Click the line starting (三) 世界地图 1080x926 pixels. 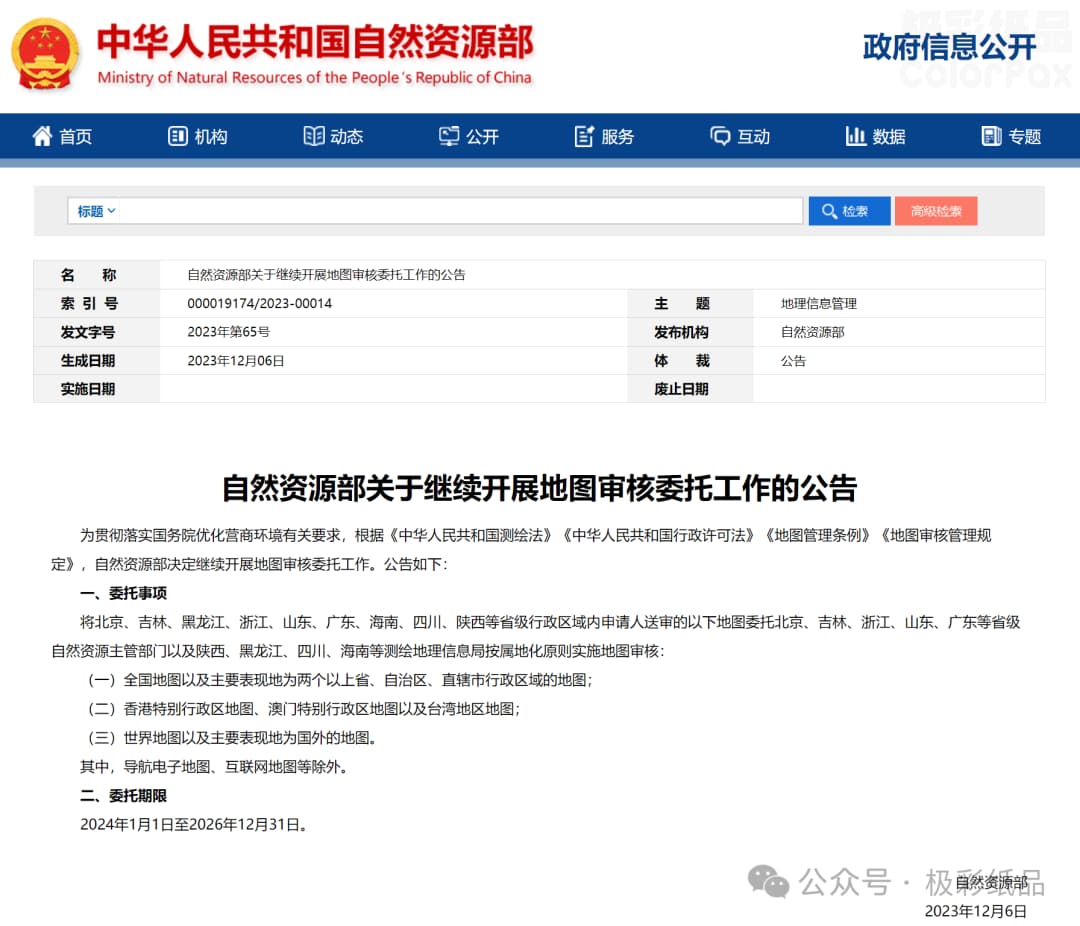point(232,738)
